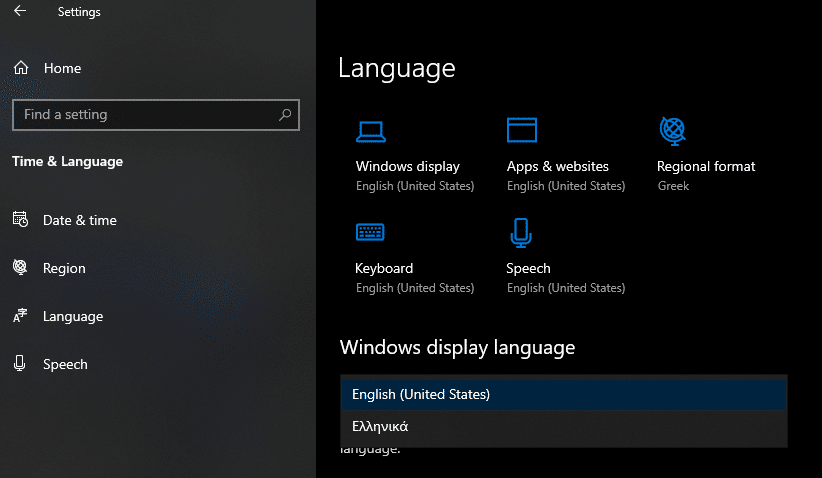The height and width of the screenshot is (478, 822).
Task: Click English (United States) under Windows display
Action: pyautogui.click(x=415, y=186)
